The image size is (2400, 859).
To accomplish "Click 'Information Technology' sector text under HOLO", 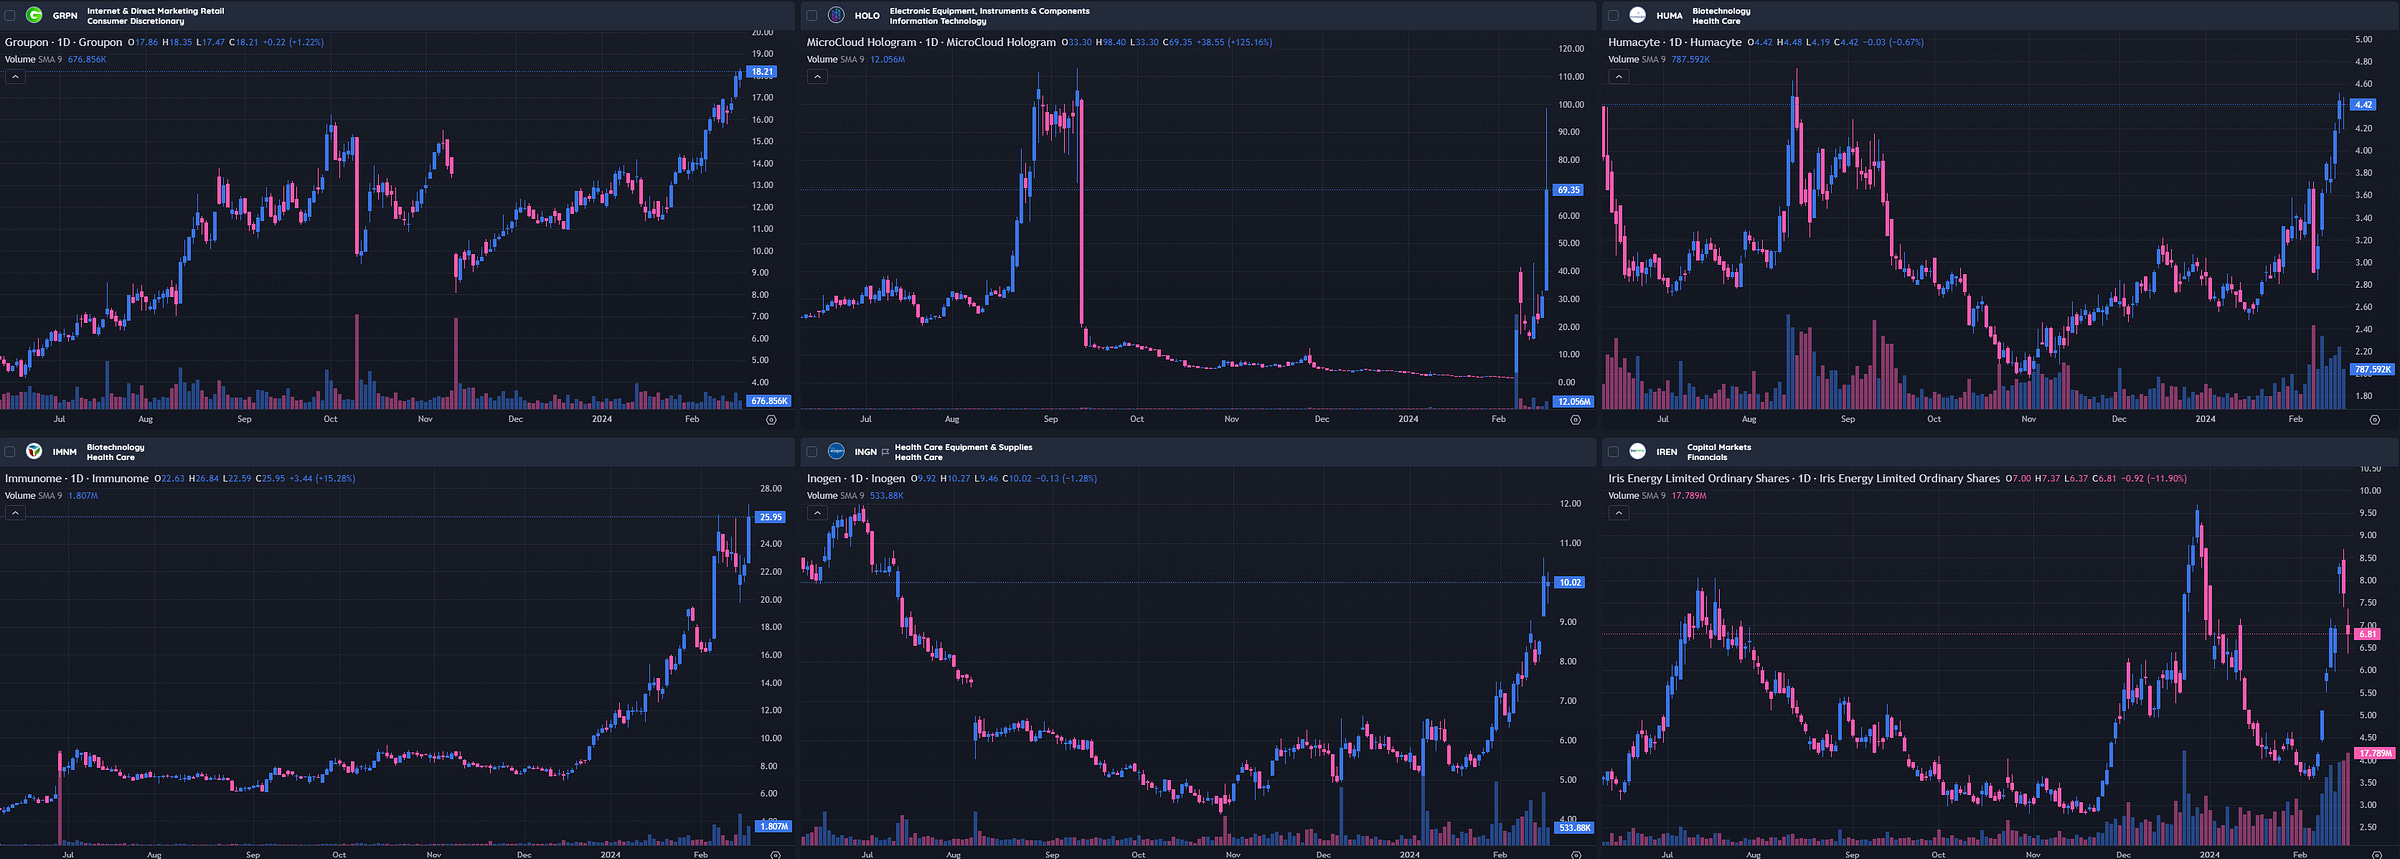I will [x=938, y=21].
